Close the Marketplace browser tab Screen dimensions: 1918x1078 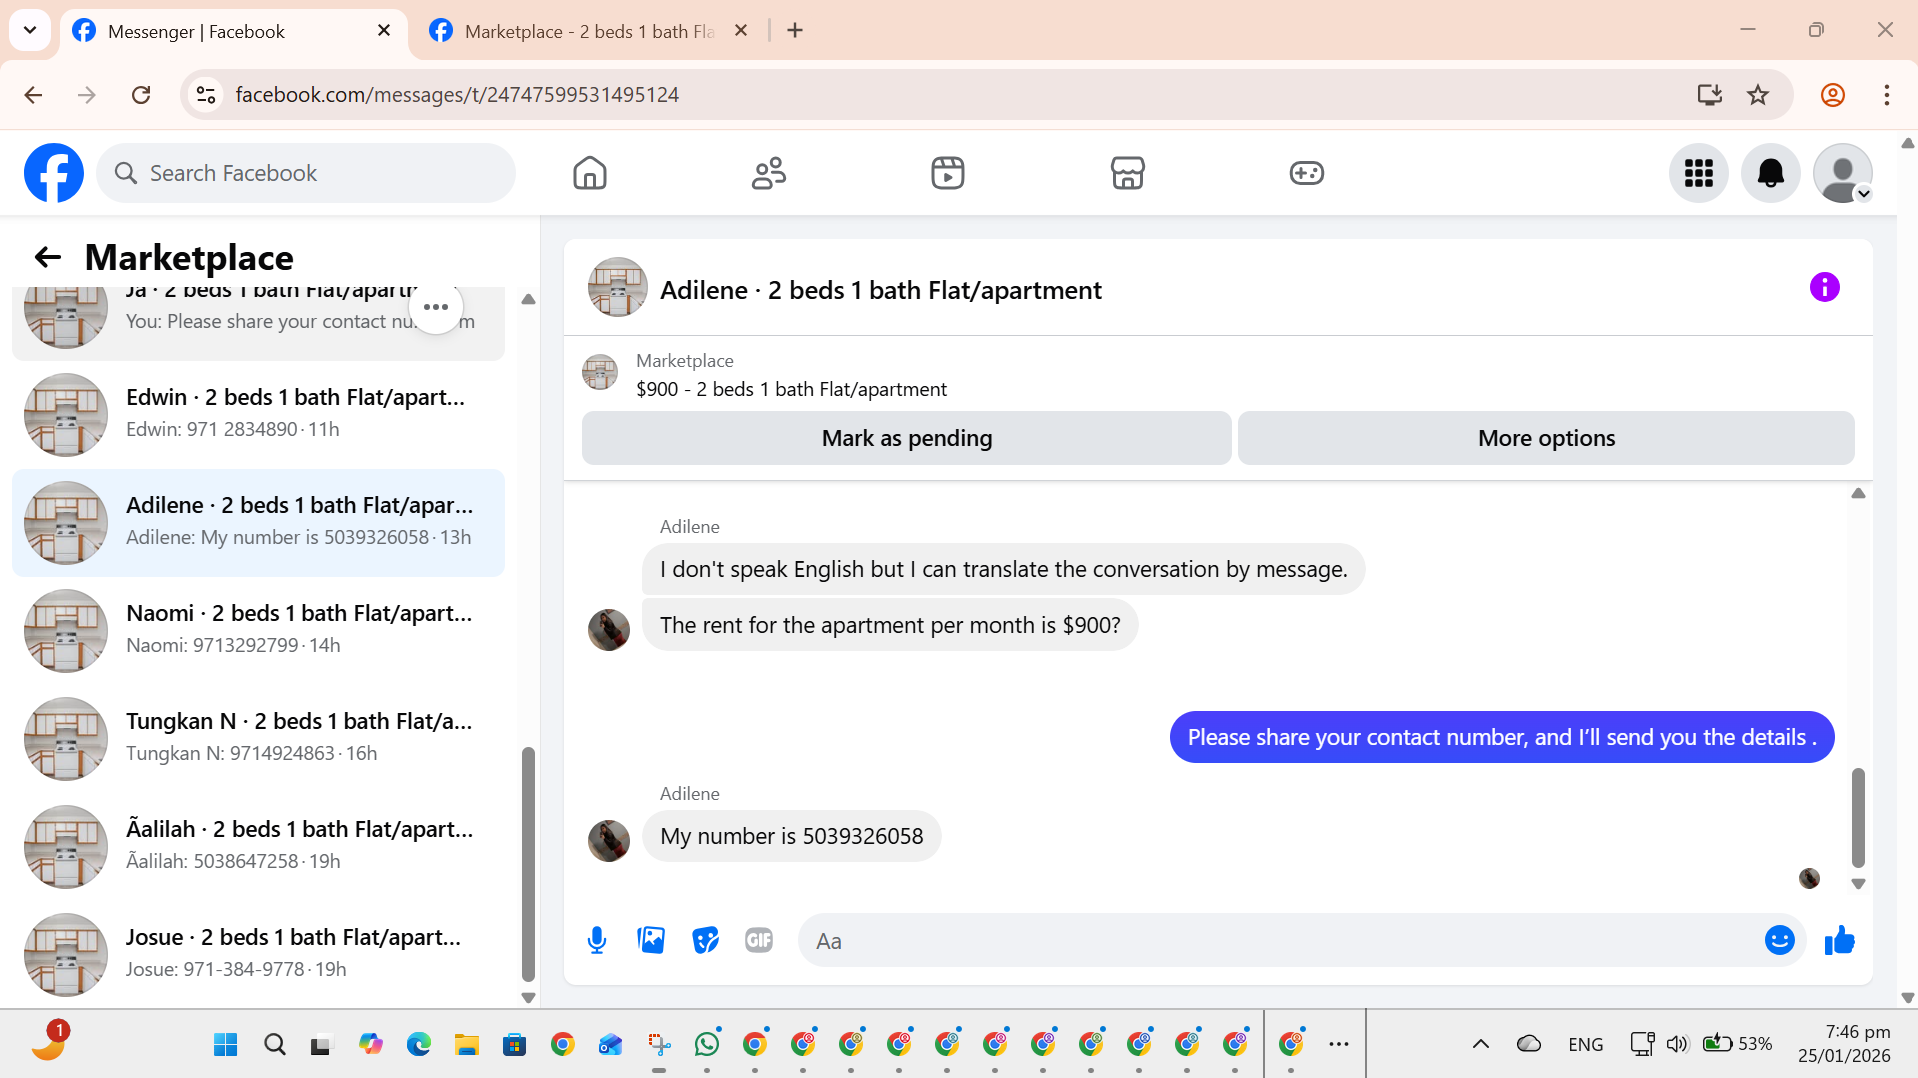(741, 31)
